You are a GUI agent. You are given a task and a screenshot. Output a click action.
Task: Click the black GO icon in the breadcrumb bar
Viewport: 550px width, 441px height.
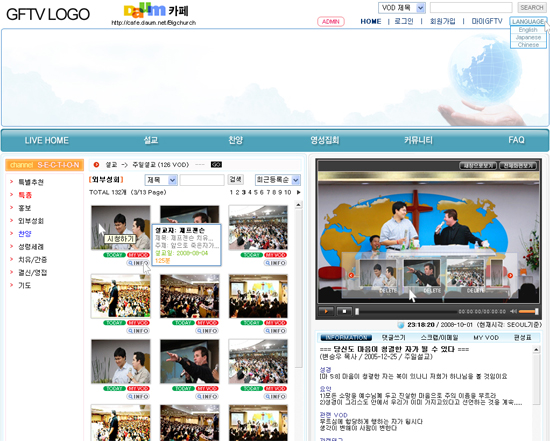(x=216, y=165)
